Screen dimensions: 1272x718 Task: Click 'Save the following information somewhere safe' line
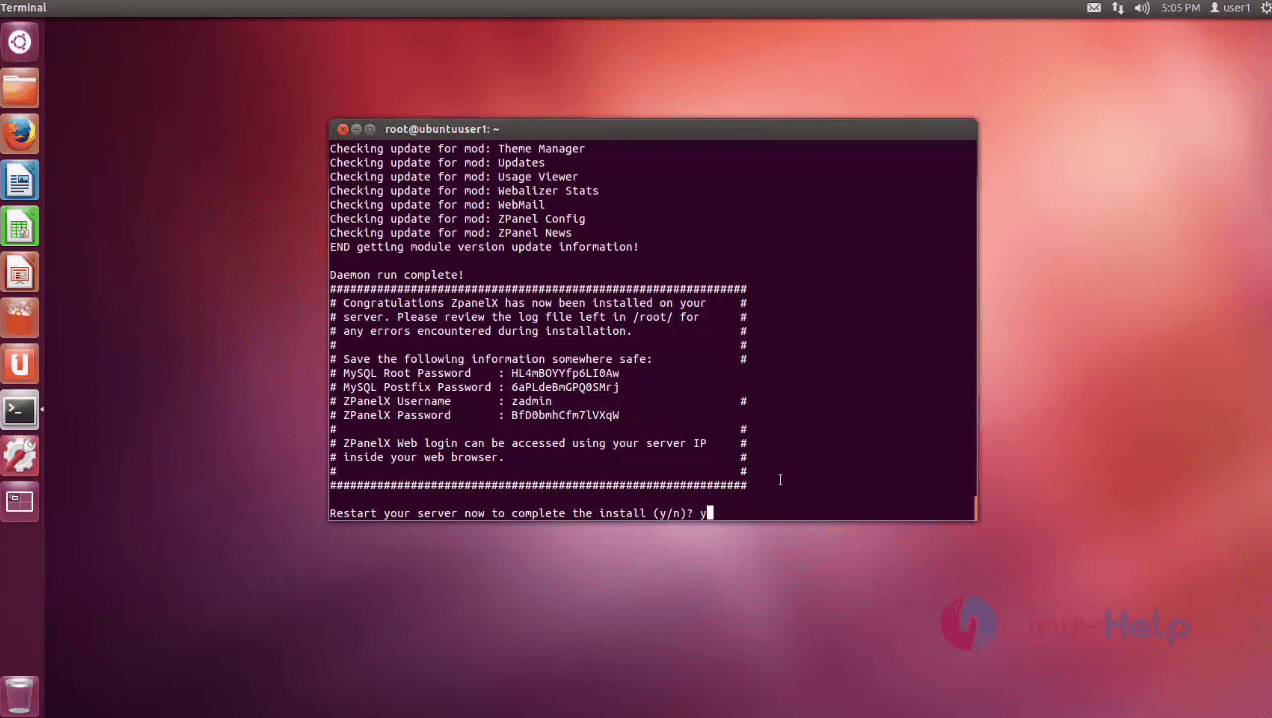click(538, 359)
